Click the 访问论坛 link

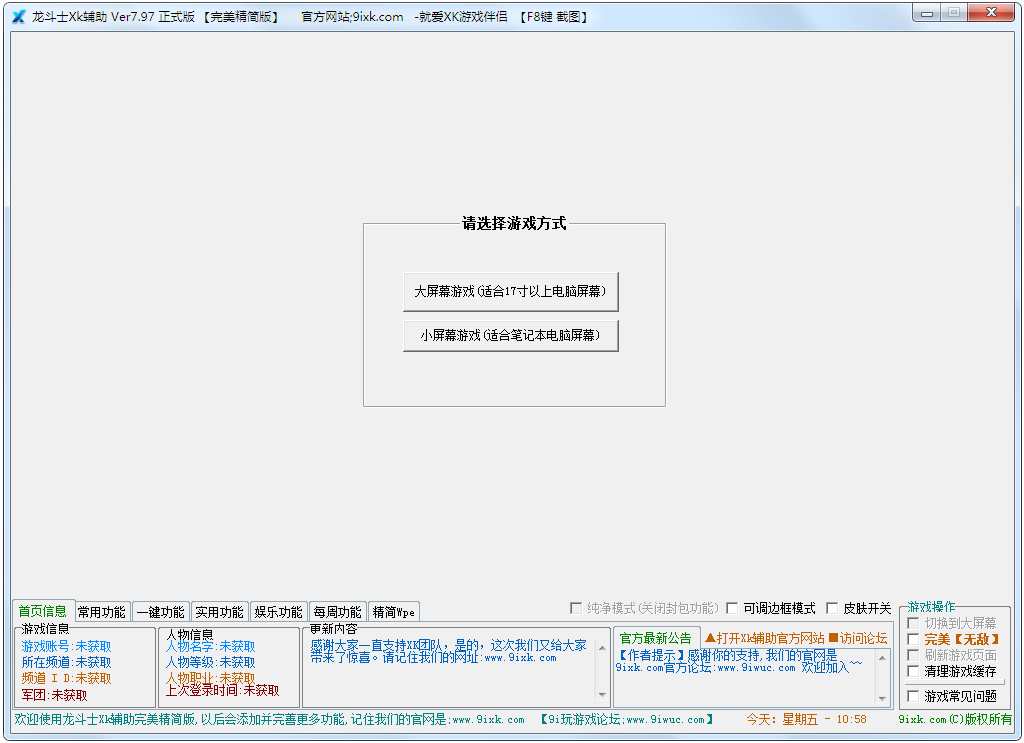tap(862, 638)
